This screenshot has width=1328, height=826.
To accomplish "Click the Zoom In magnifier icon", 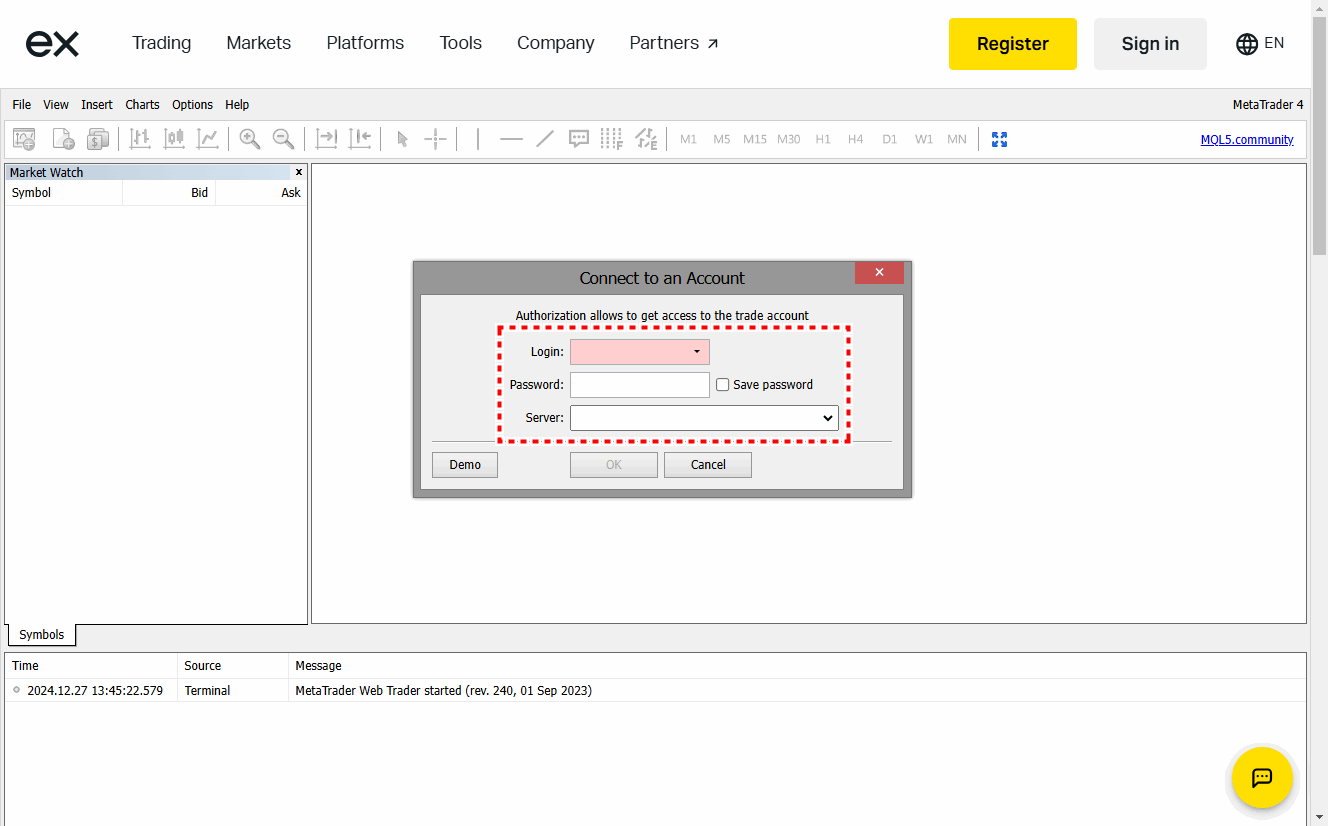I will [250, 139].
